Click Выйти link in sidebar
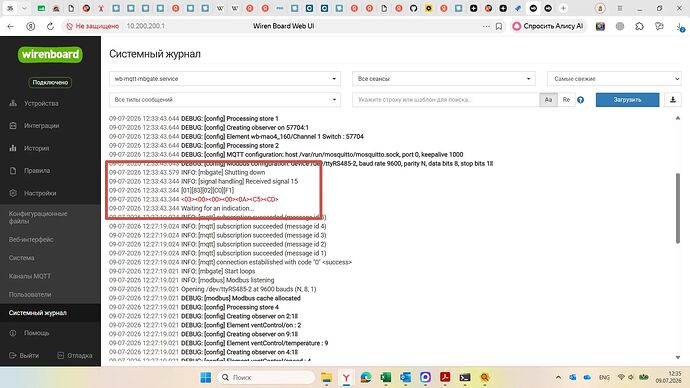This screenshot has width=690, height=388. pos(25,355)
